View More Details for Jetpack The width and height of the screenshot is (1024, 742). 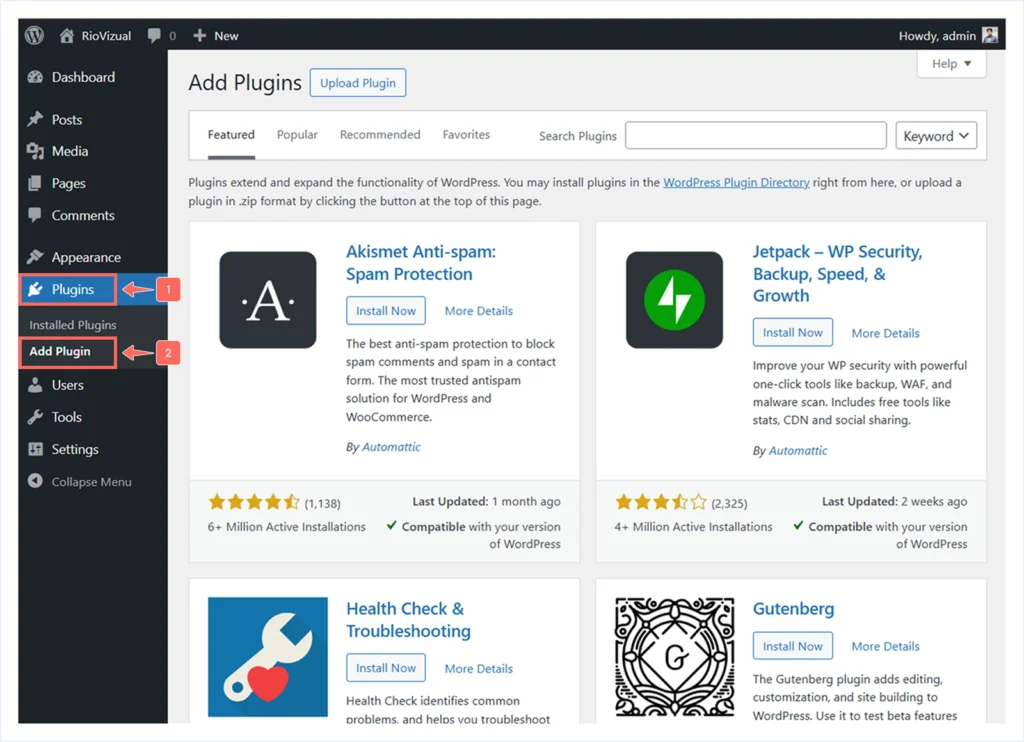click(x=885, y=332)
